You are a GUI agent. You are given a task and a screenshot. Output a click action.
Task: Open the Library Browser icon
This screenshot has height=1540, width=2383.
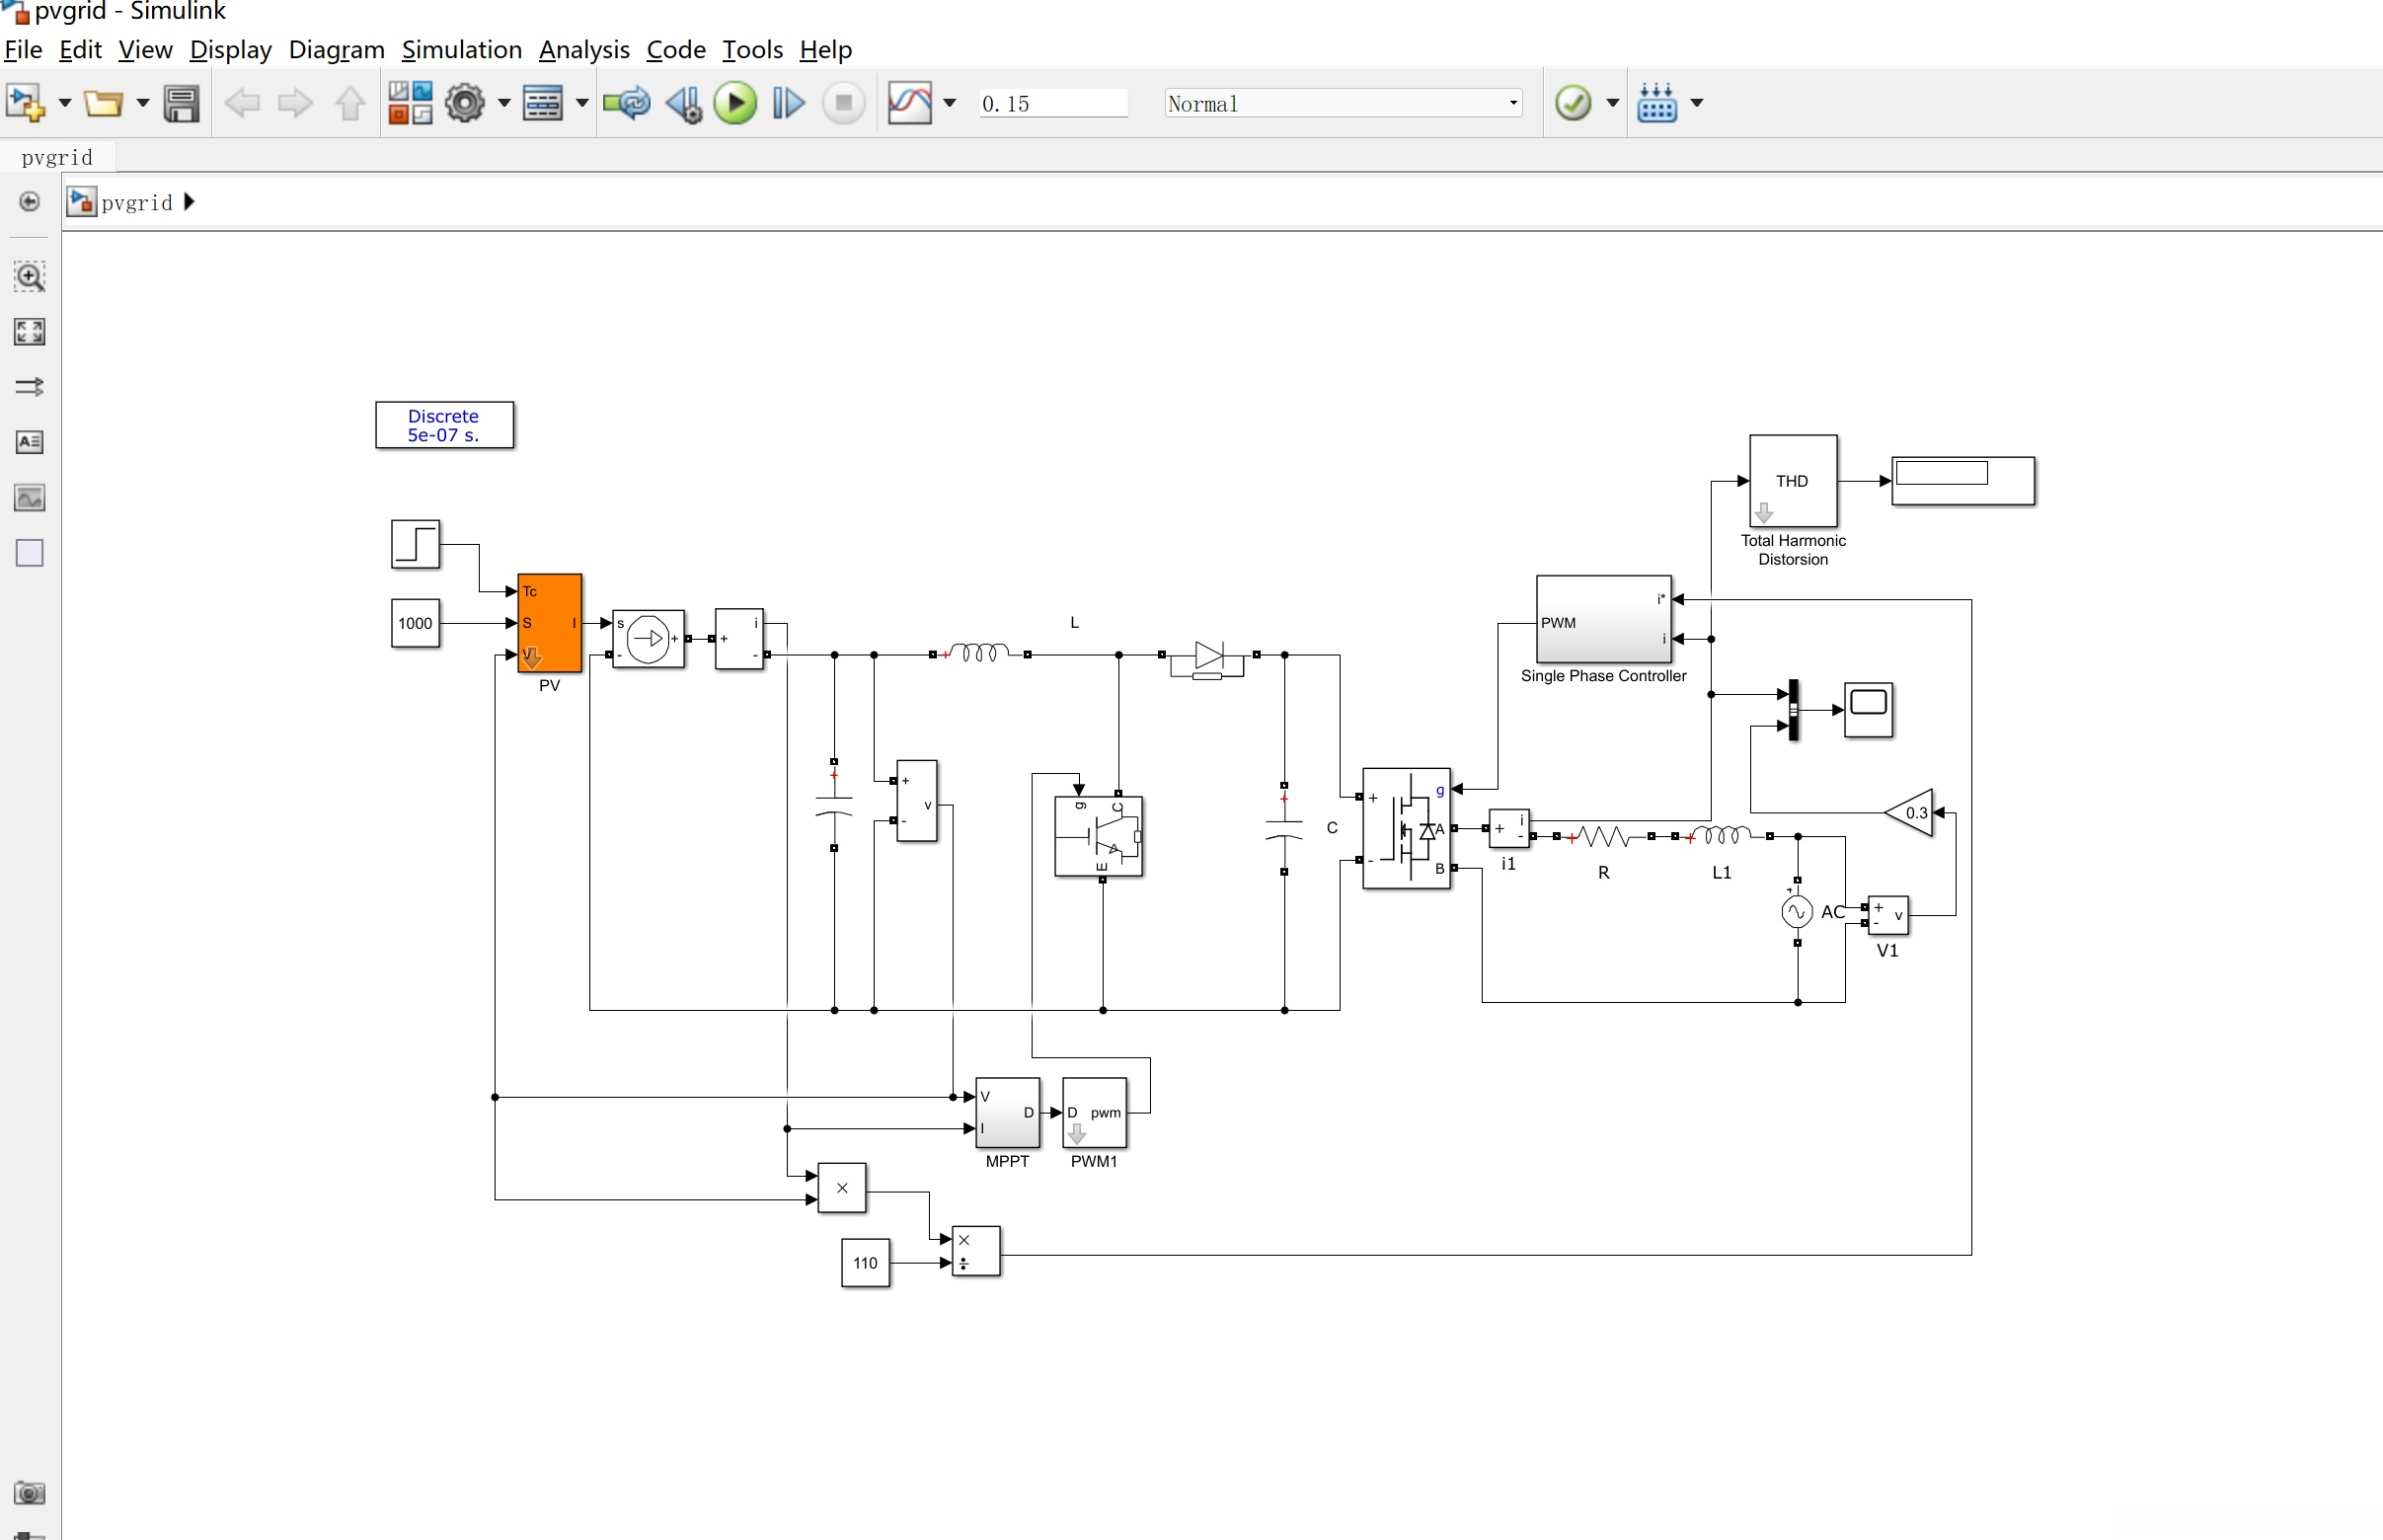click(x=410, y=103)
